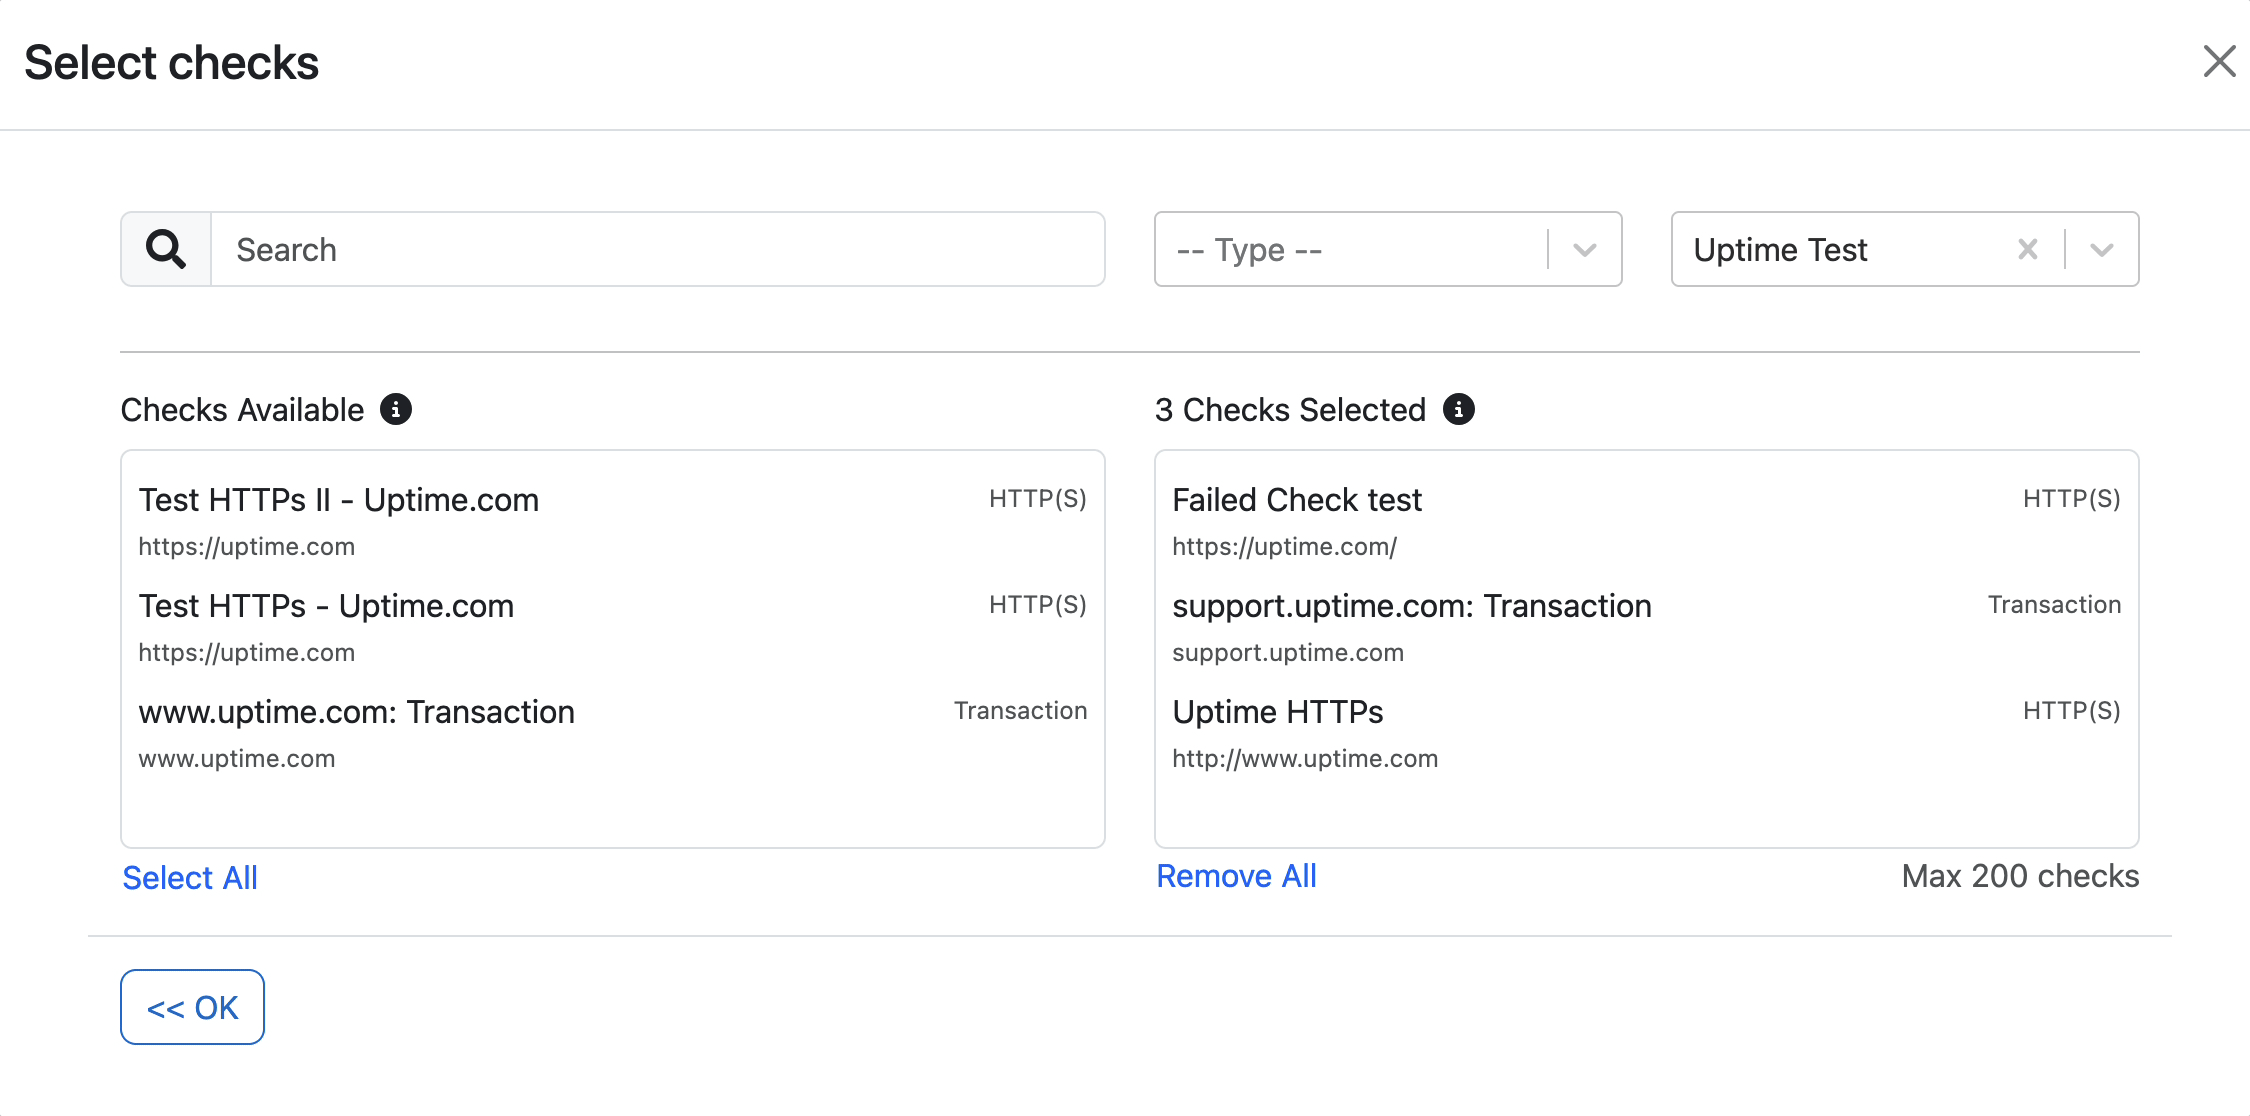
Task: Click the info icon beside Checks Available
Action: pos(396,409)
